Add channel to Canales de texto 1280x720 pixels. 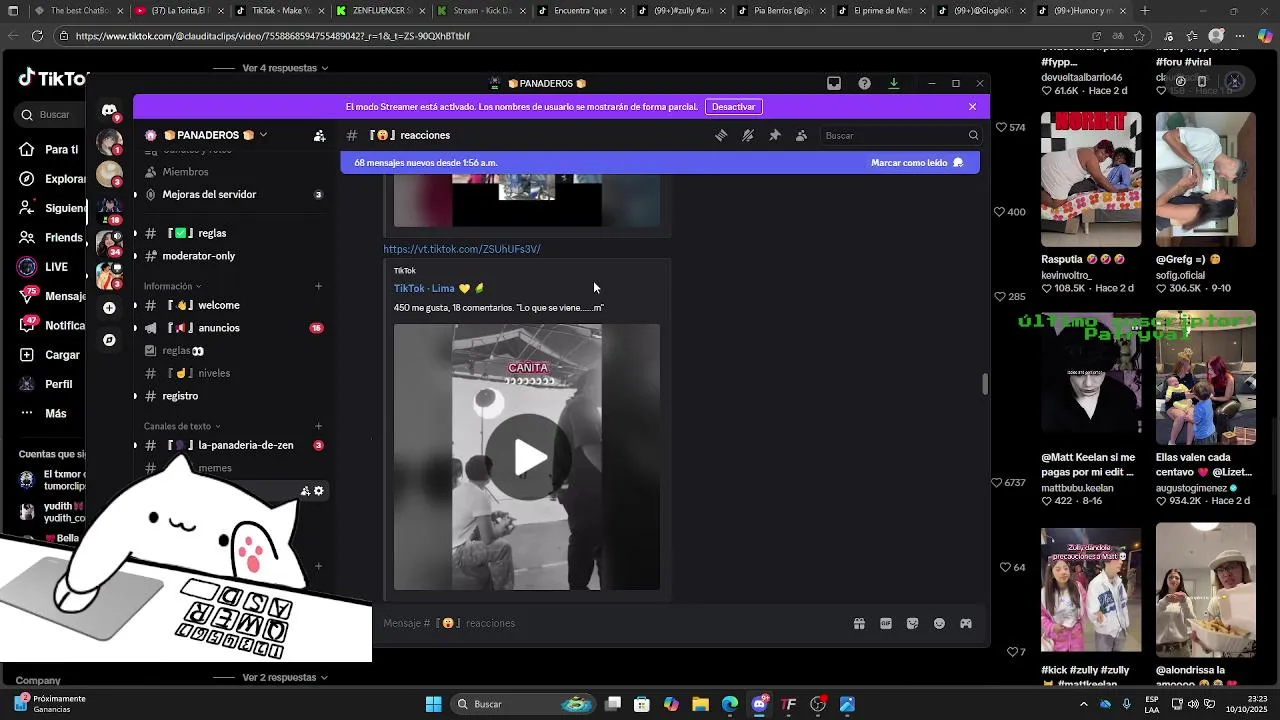pyautogui.click(x=319, y=426)
